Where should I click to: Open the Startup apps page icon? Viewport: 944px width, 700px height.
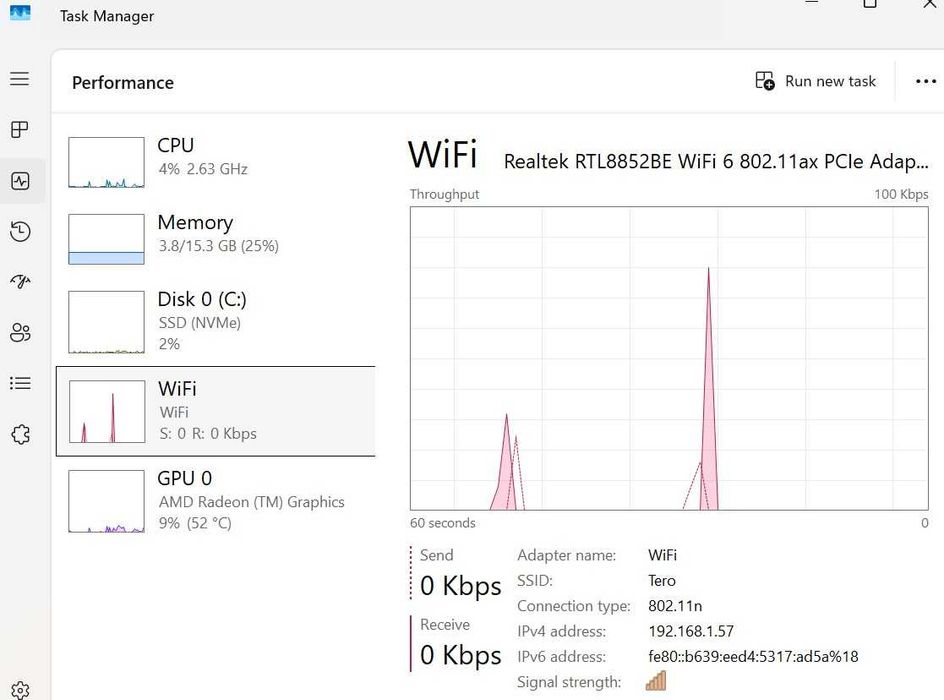click(x=20, y=282)
